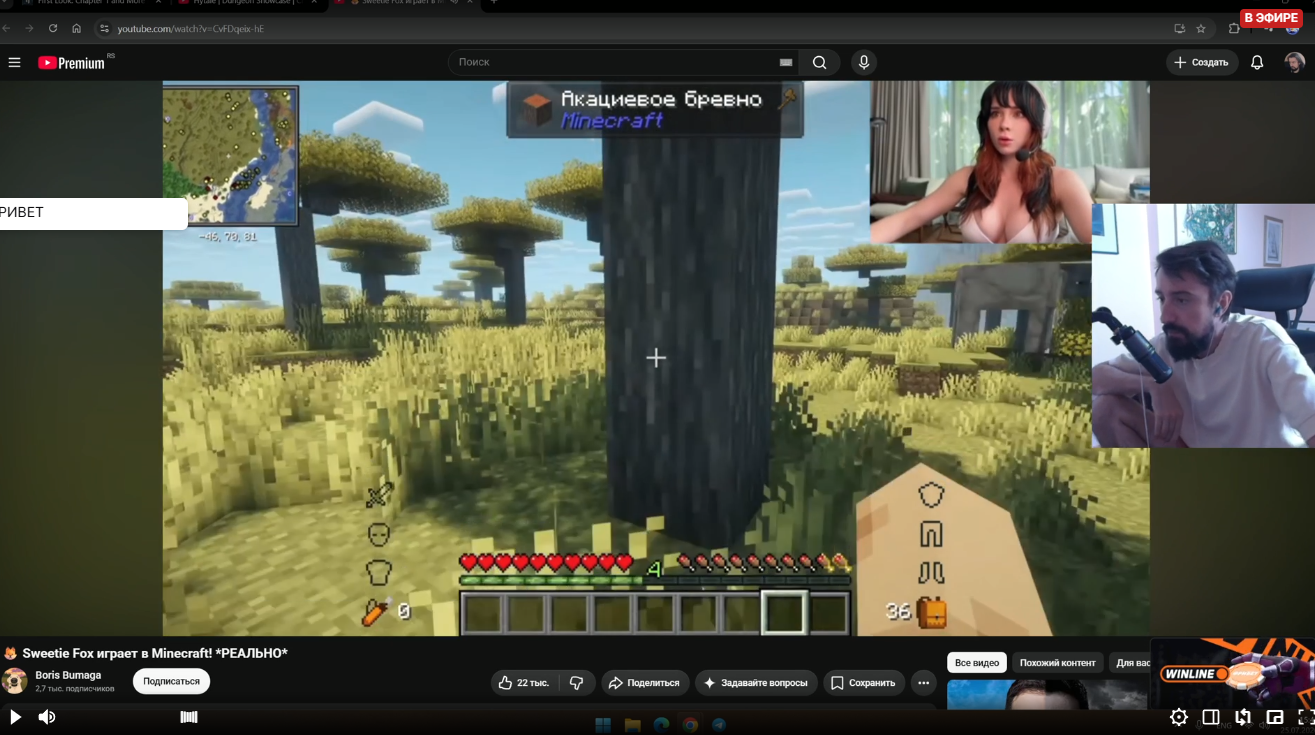Click the В ЭФИРЕ live badge
This screenshot has width=1315, height=735.
1271,18
